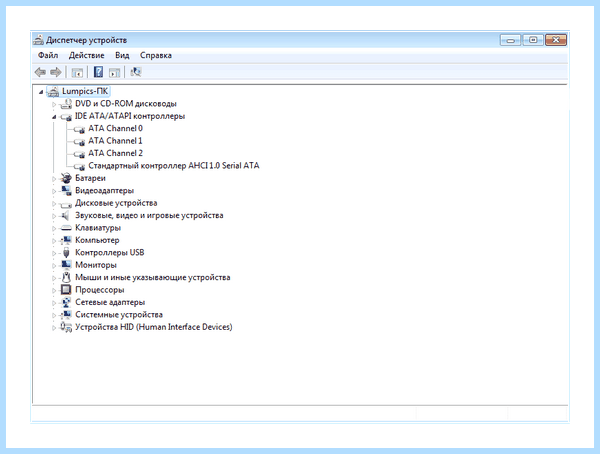
Task: Select the Системные устройства label
Action: pyautogui.click(x=119, y=315)
